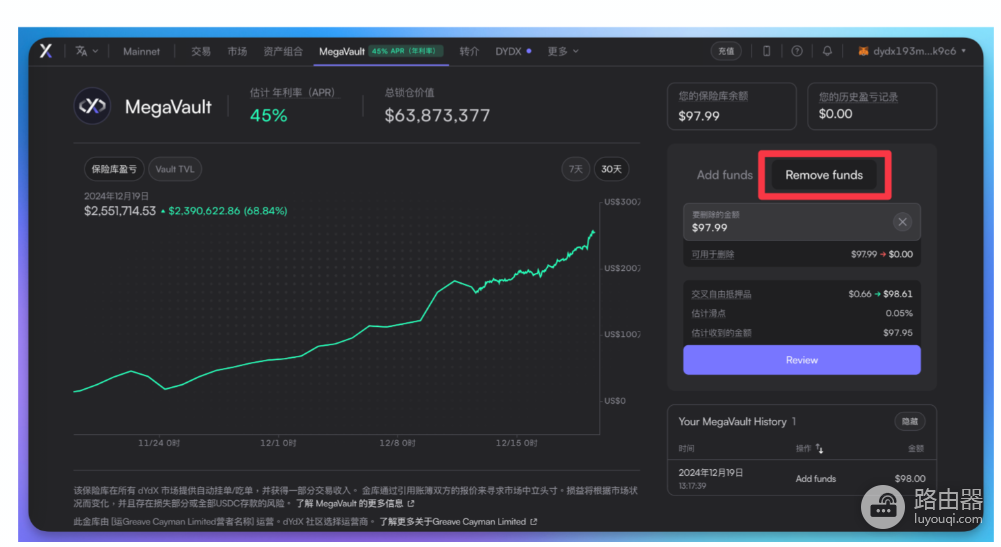Click the Review button
This screenshot has height=547, width=1001.
[802, 360]
